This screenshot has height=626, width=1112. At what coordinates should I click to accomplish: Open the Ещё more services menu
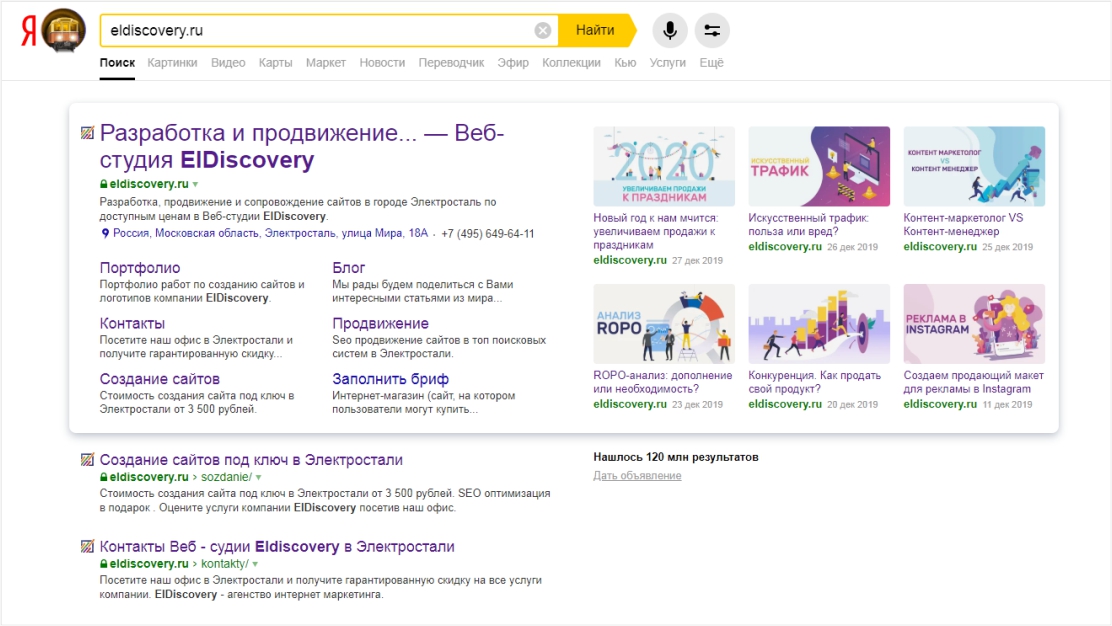click(711, 62)
